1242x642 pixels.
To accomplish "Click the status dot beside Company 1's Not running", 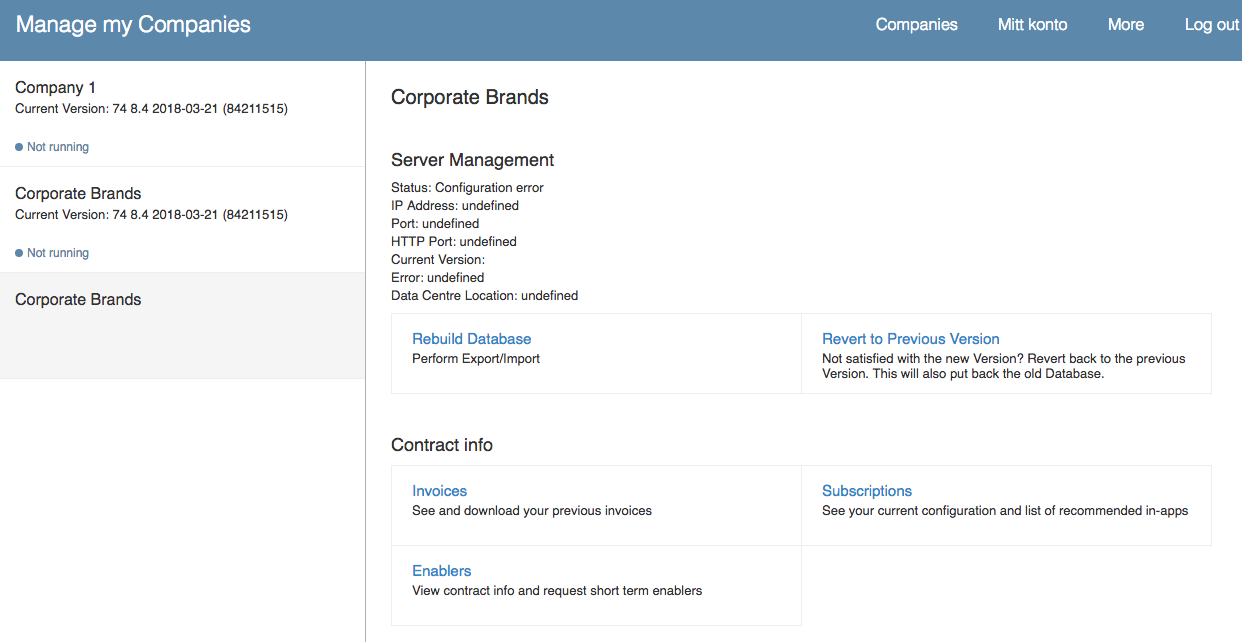I will pos(19,147).
